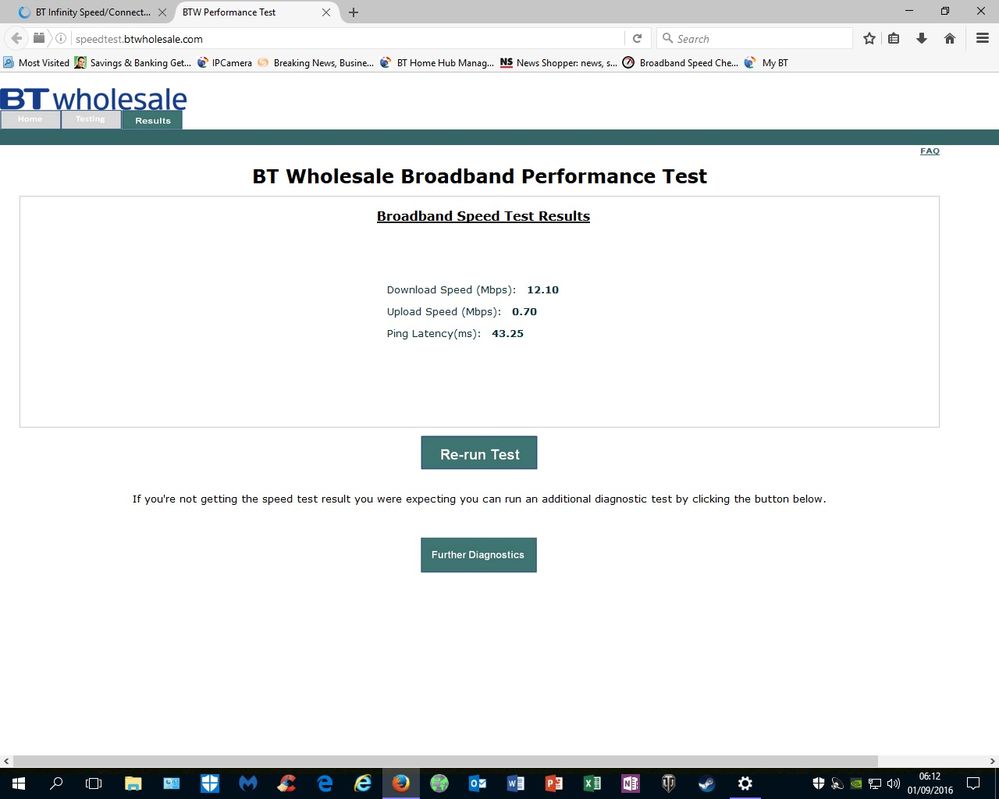Select the Testing tab

tap(90, 120)
